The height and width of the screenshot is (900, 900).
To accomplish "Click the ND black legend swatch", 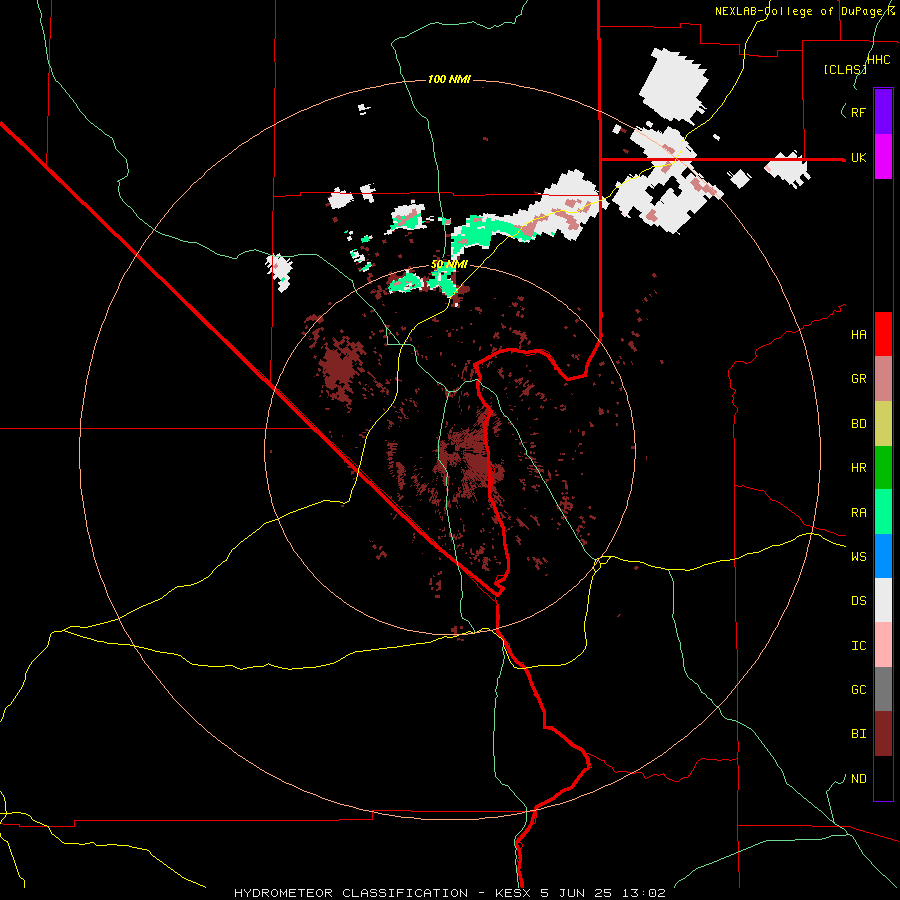I will [883, 778].
